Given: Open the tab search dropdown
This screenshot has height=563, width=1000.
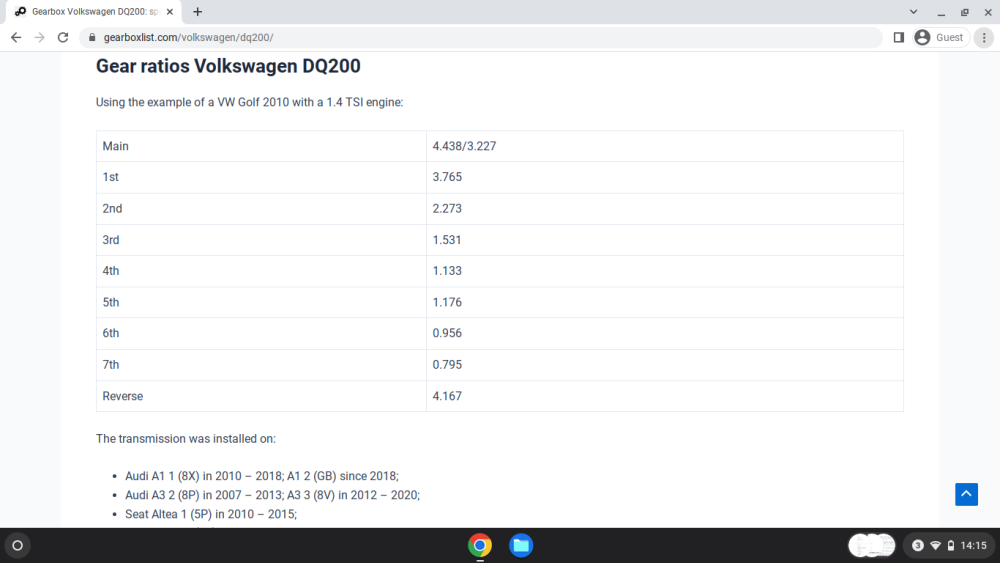Looking at the screenshot, I should click(913, 11).
